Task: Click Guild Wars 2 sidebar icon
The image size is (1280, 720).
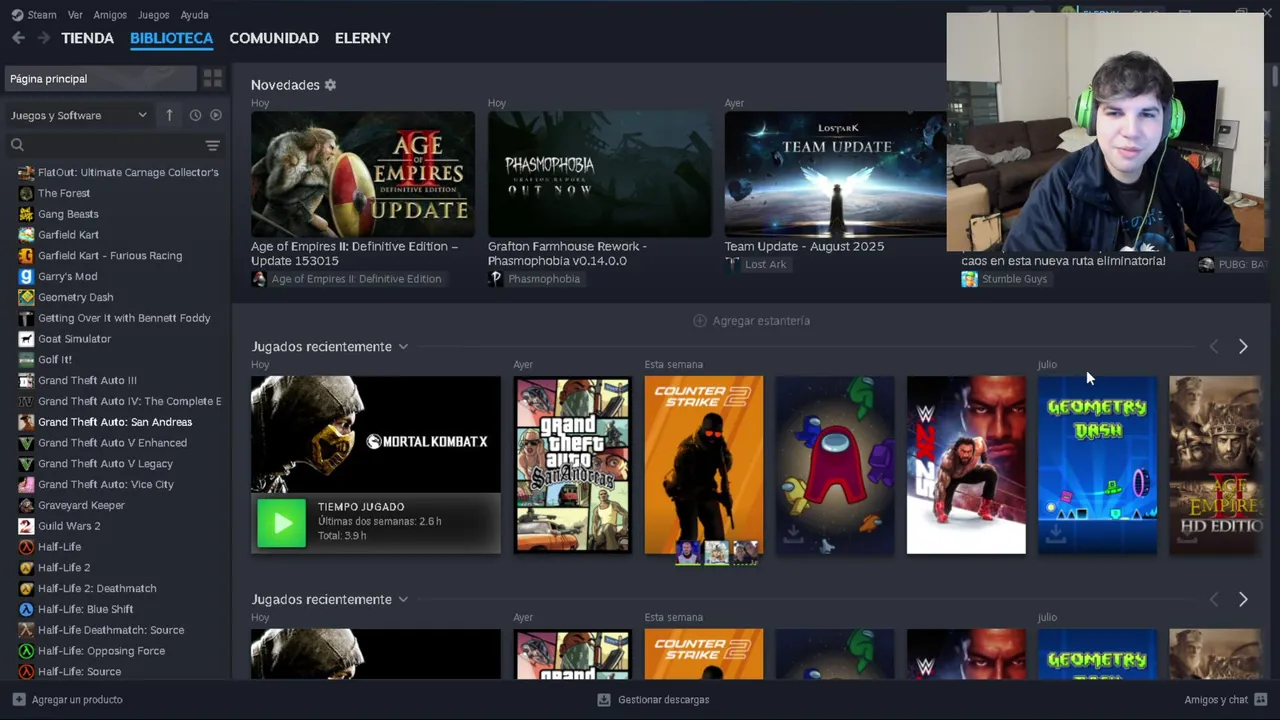Action: [x=27, y=526]
